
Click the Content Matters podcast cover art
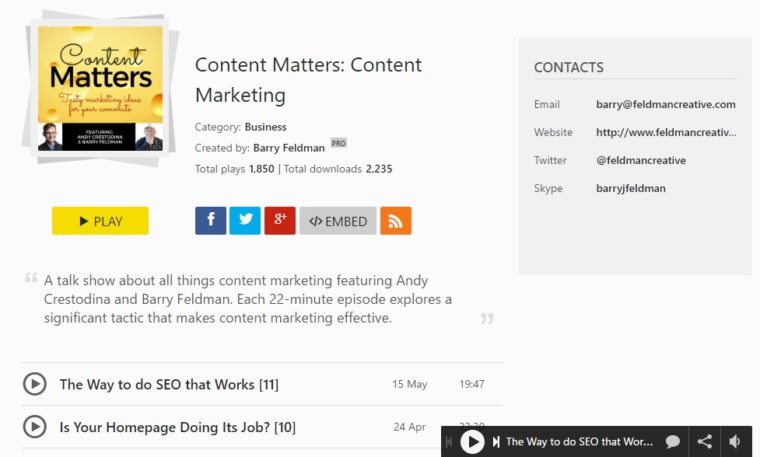(x=100, y=88)
